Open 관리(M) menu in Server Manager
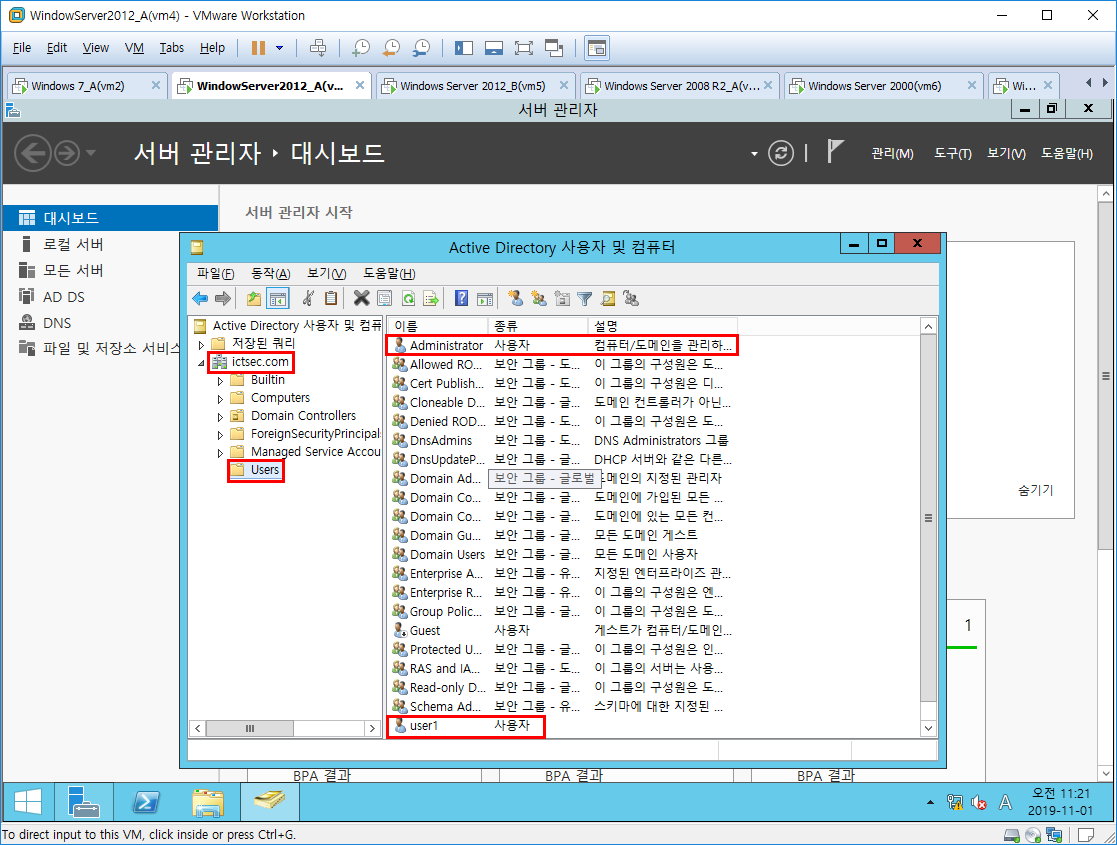The width and height of the screenshot is (1117, 845). coord(893,153)
